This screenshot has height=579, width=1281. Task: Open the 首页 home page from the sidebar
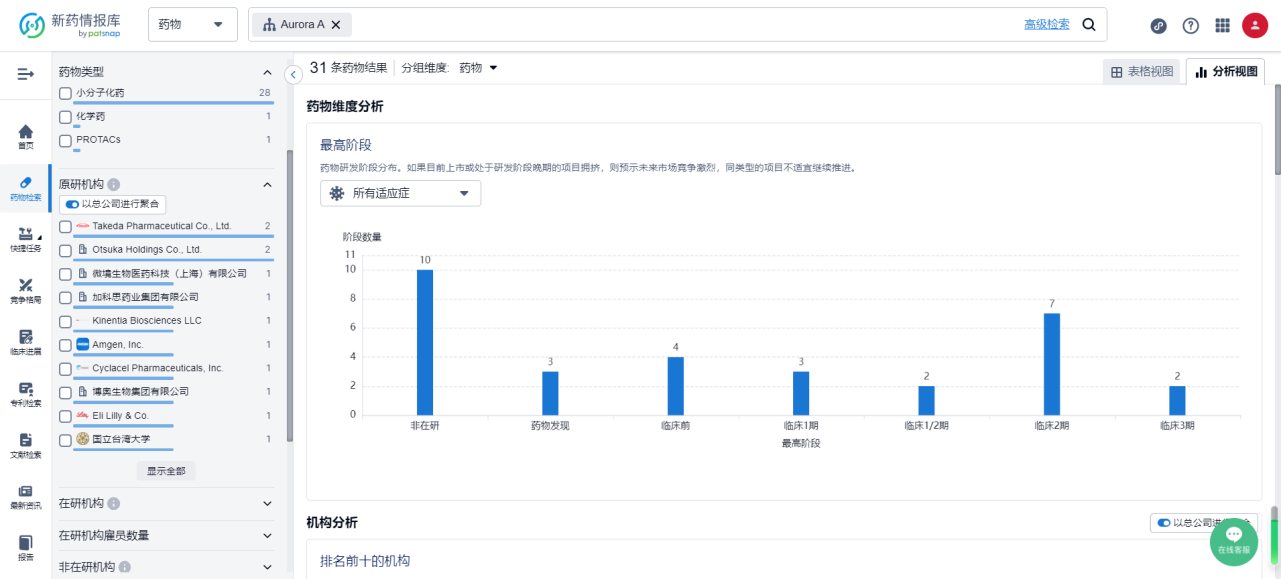click(24, 138)
